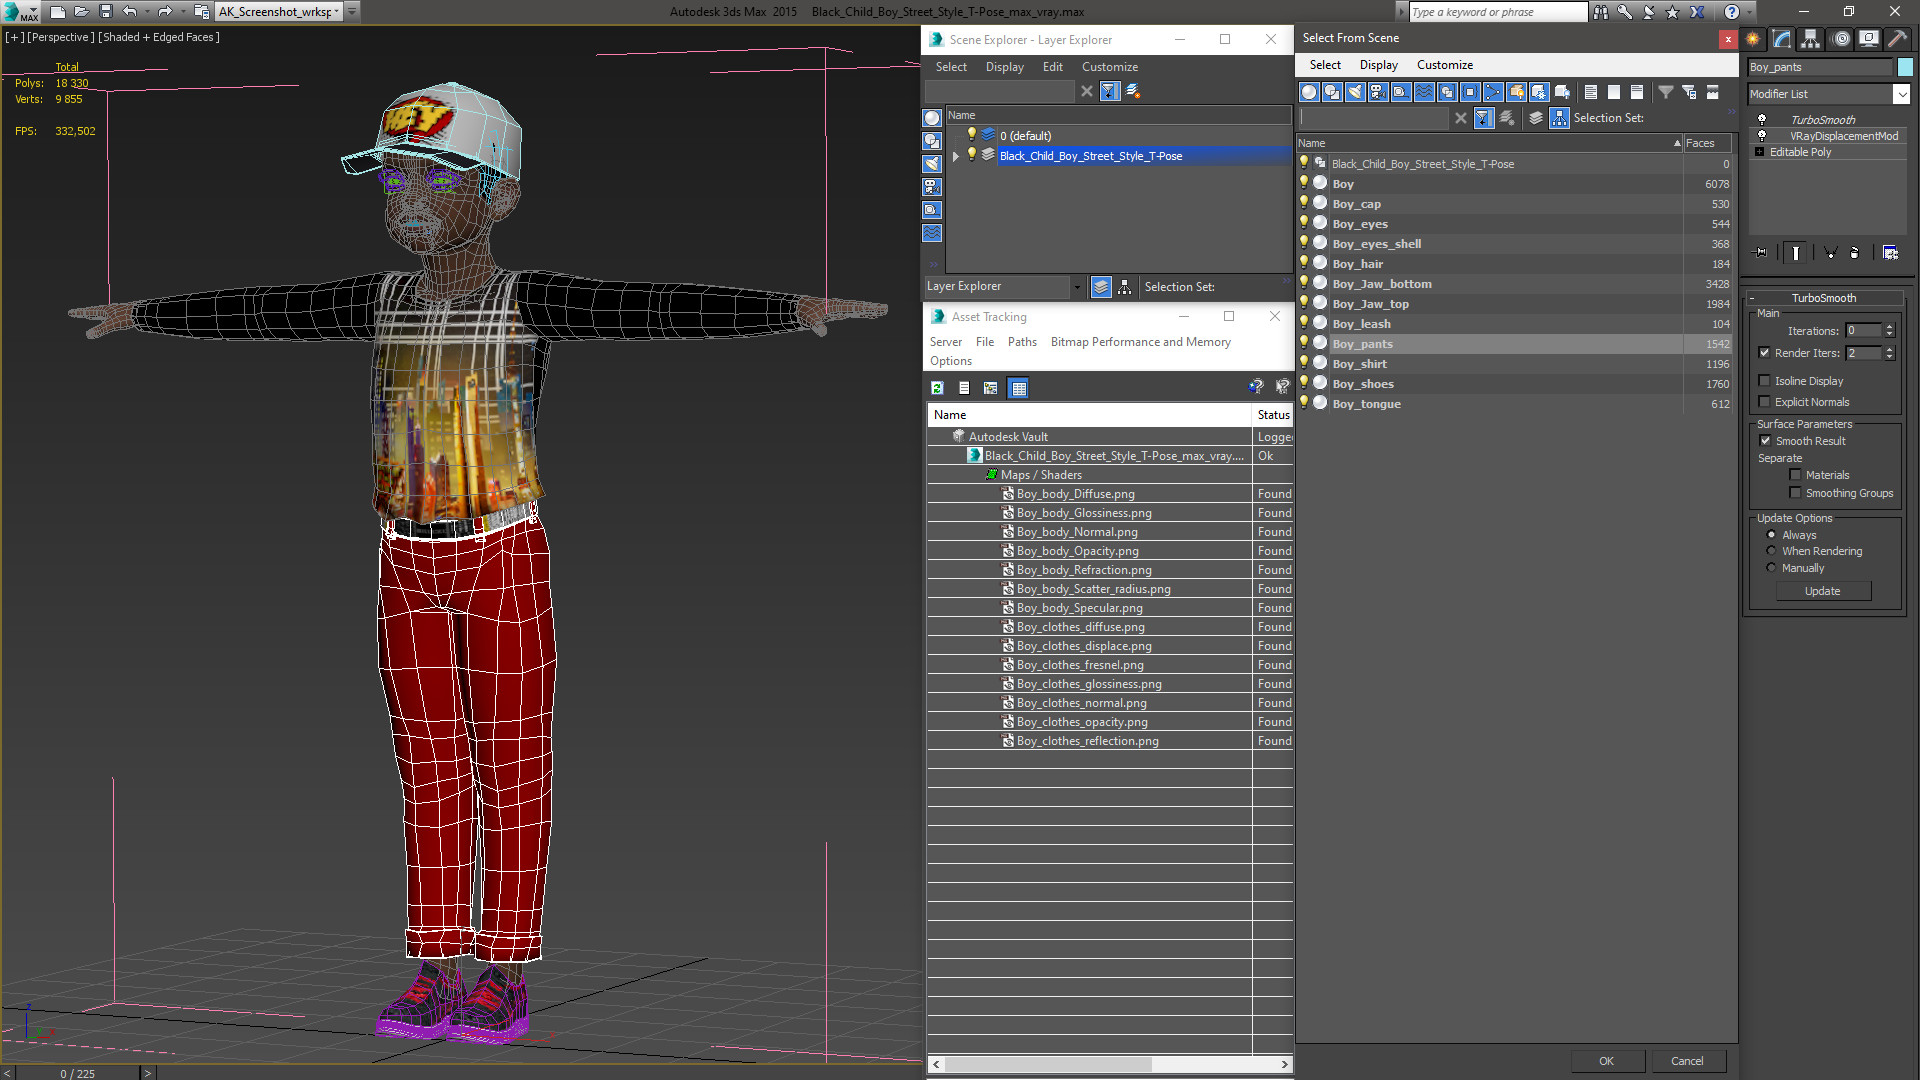Open the Create command panel tab
The height and width of the screenshot is (1080, 1920).
point(1753,39)
